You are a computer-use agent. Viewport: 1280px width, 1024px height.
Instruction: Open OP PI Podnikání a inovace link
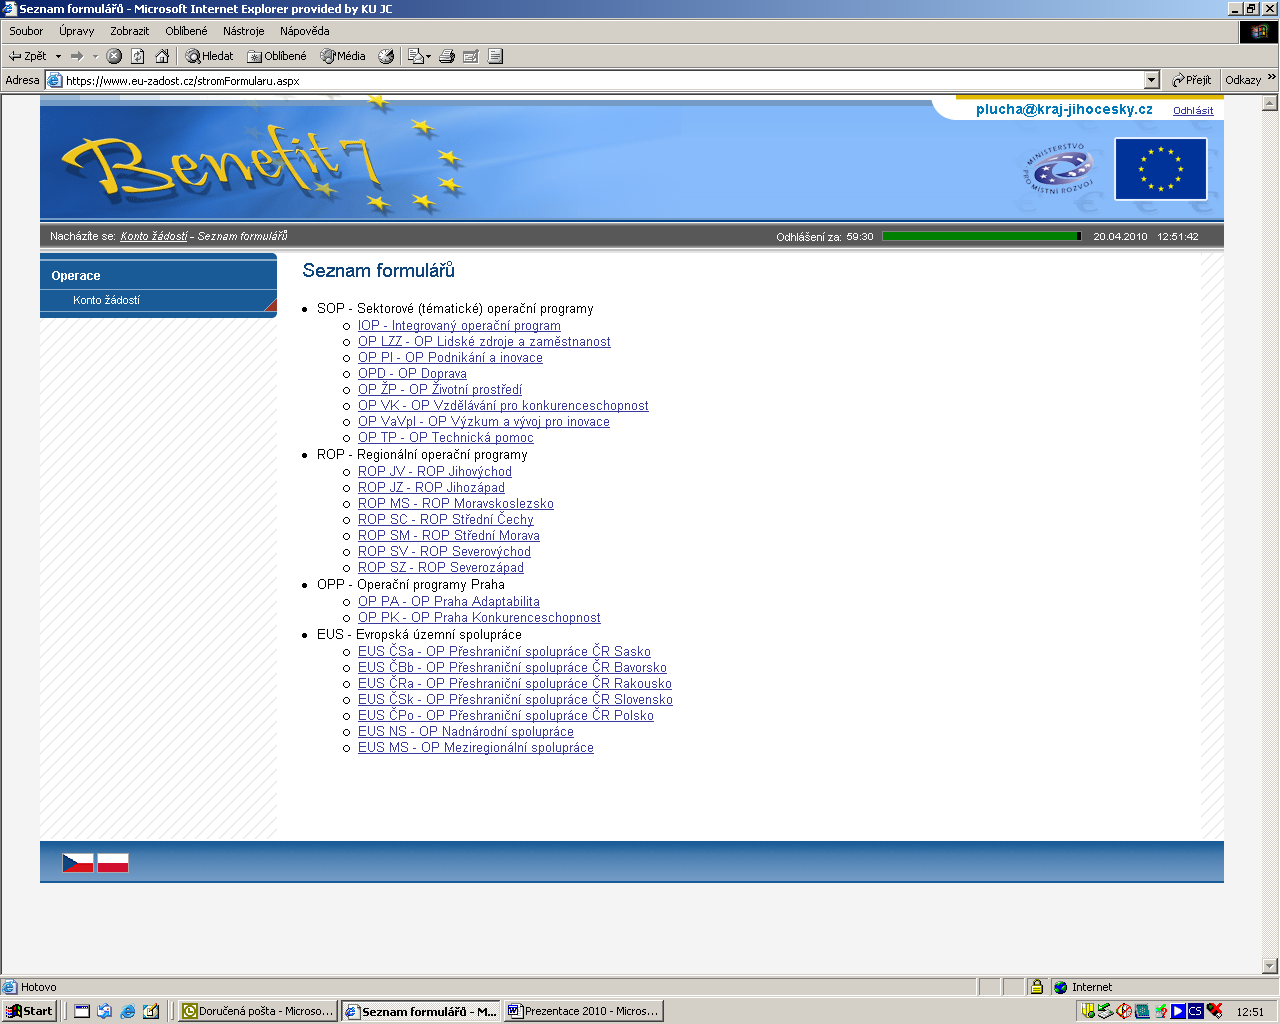[450, 358]
